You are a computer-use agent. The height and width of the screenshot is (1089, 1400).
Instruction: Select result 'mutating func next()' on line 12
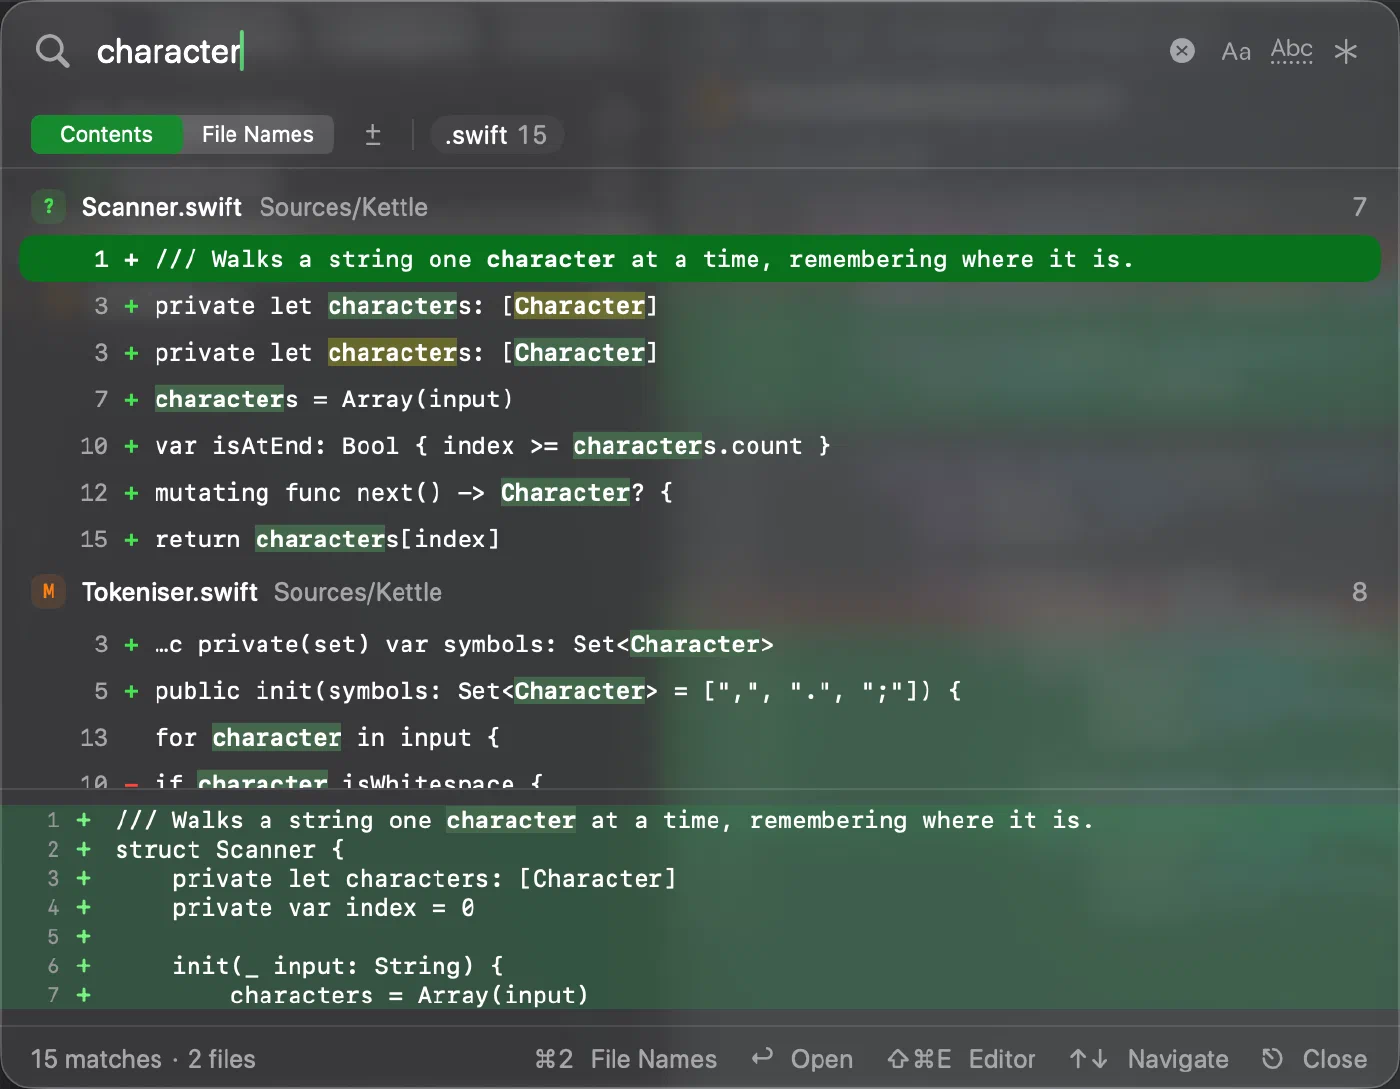click(x=700, y=492)
